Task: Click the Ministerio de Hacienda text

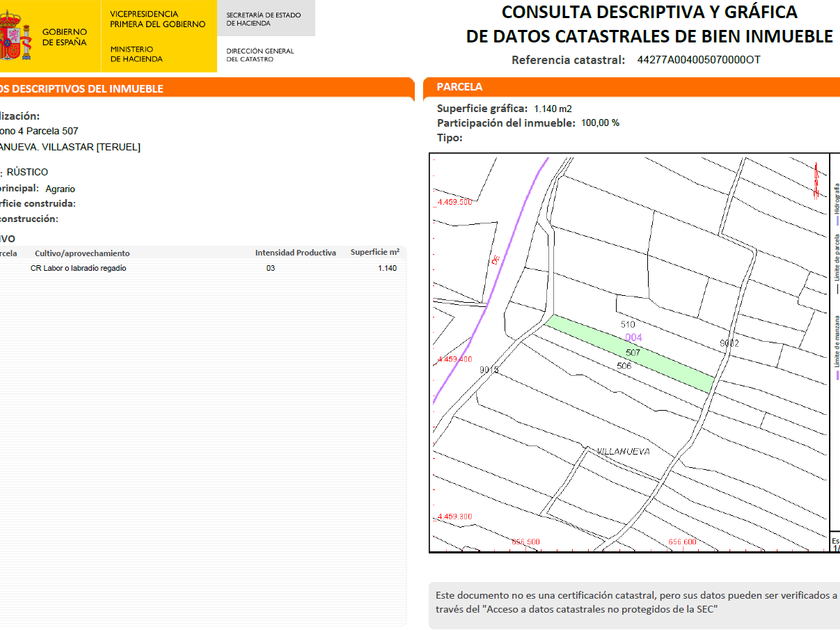Action: tap(136, 54)
